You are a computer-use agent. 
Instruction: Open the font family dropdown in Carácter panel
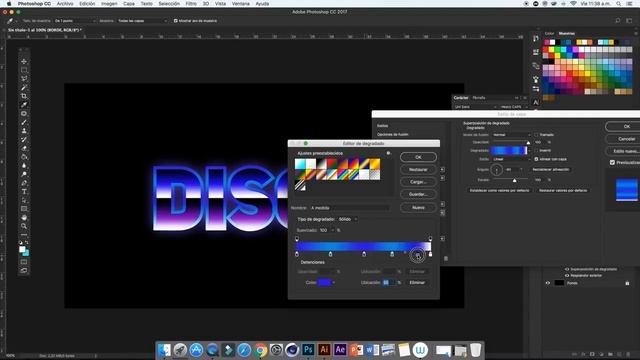pos(475,107)
